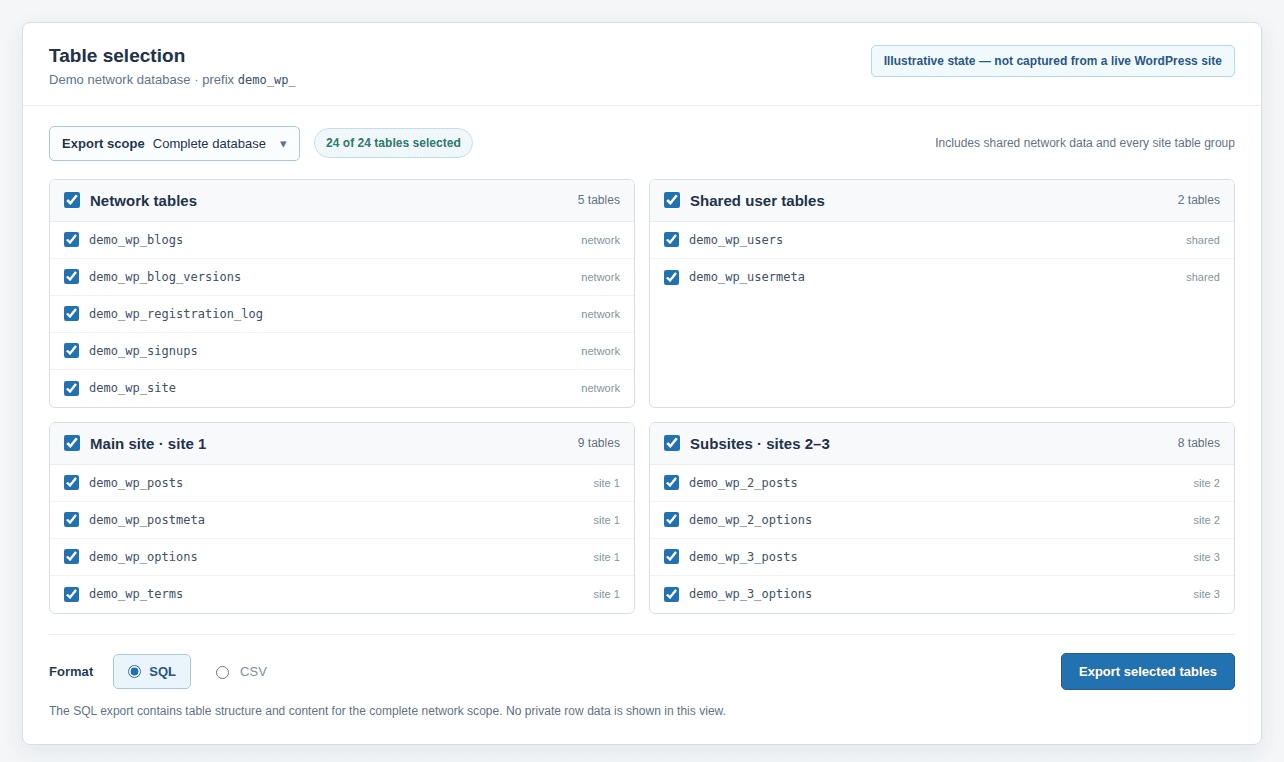
Task: Uncheck the demo_wp_2_posts table
Action: (x=671, y=483)
